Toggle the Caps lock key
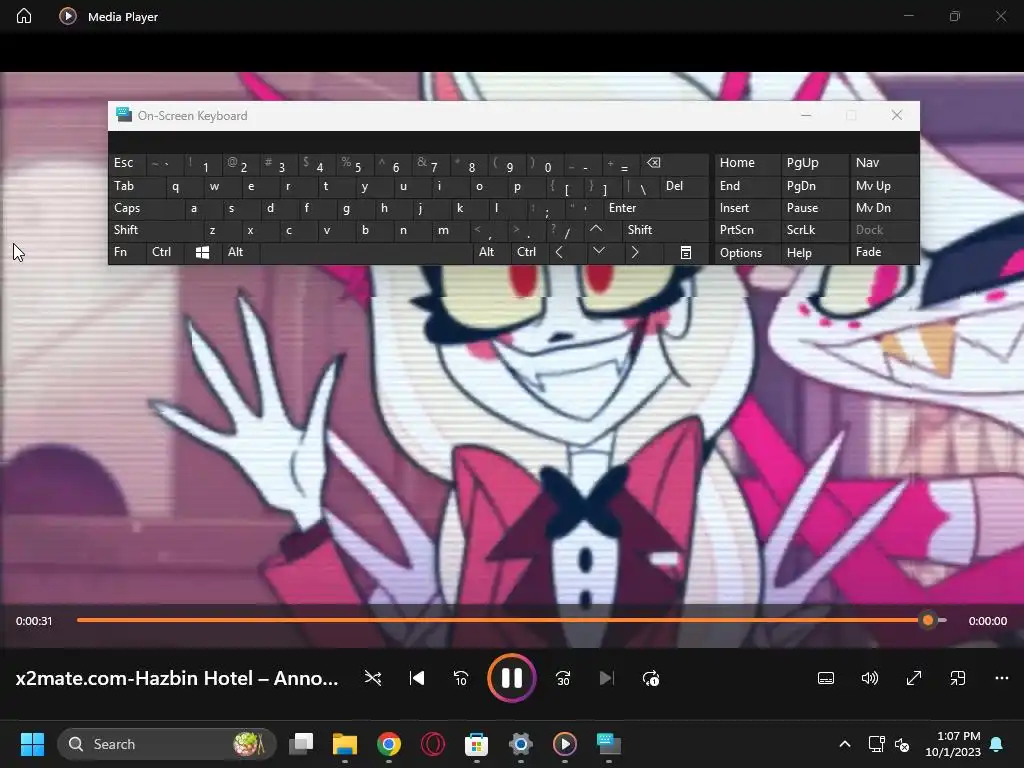Viewport: 1024px width, 768px height. coord(146,208)
